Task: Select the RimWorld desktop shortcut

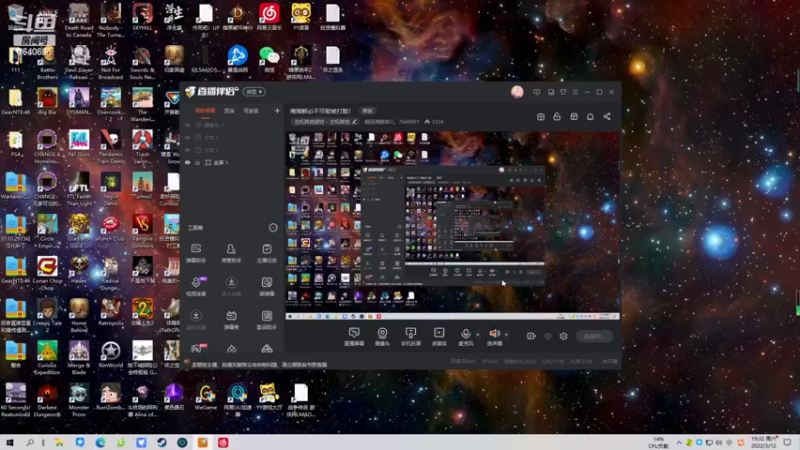Action: 111,355
